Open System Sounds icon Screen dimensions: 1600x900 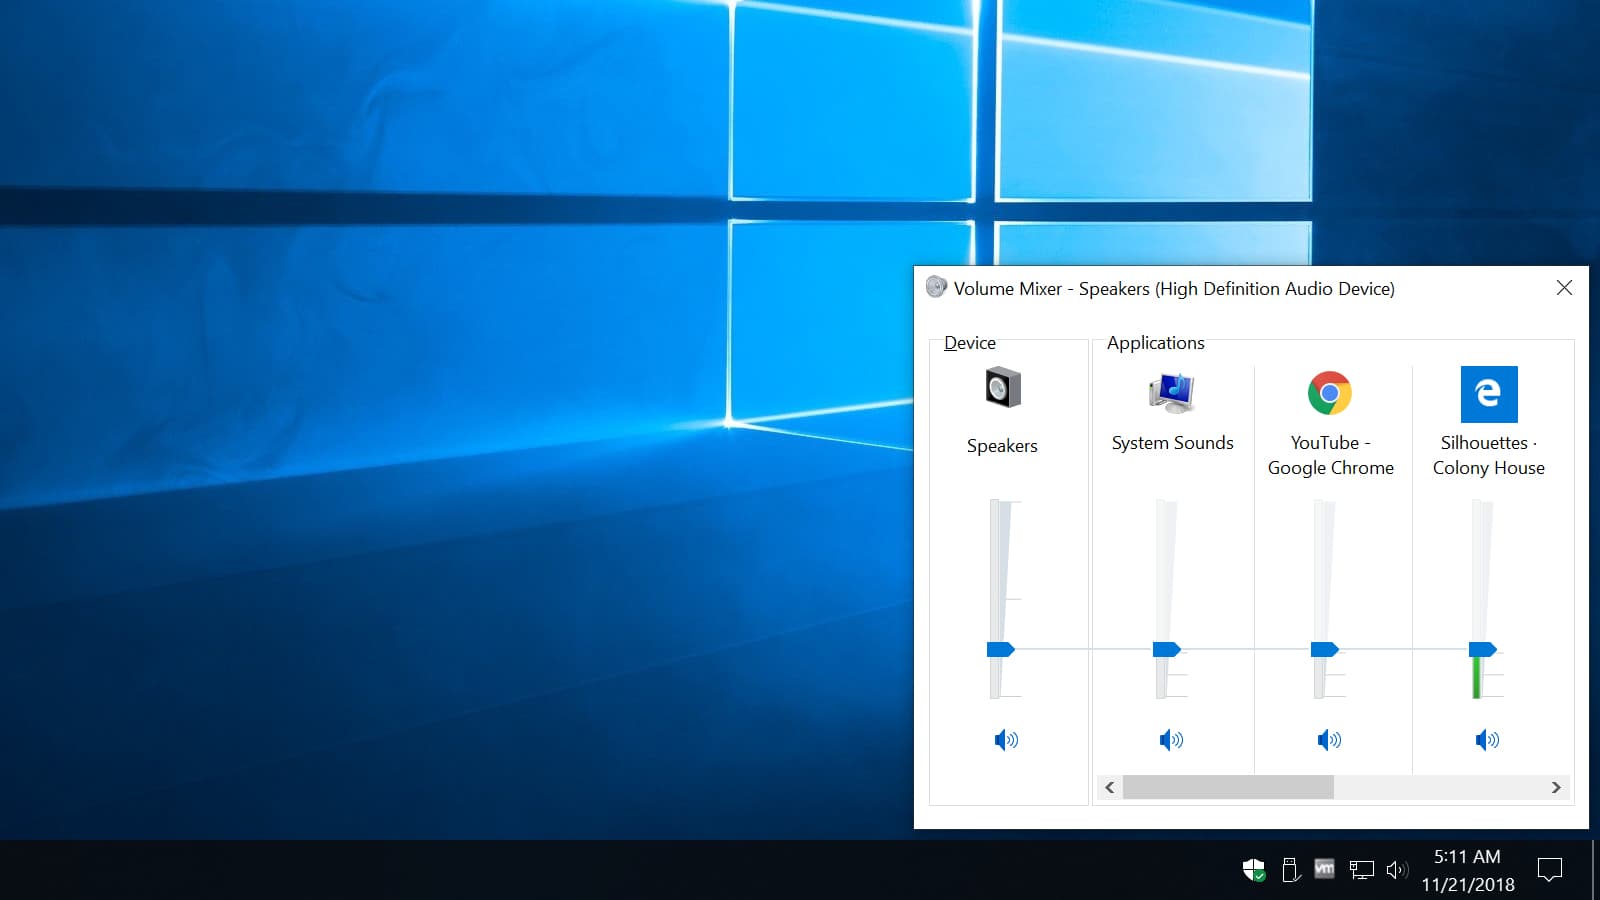click(x=1172, y=392)
